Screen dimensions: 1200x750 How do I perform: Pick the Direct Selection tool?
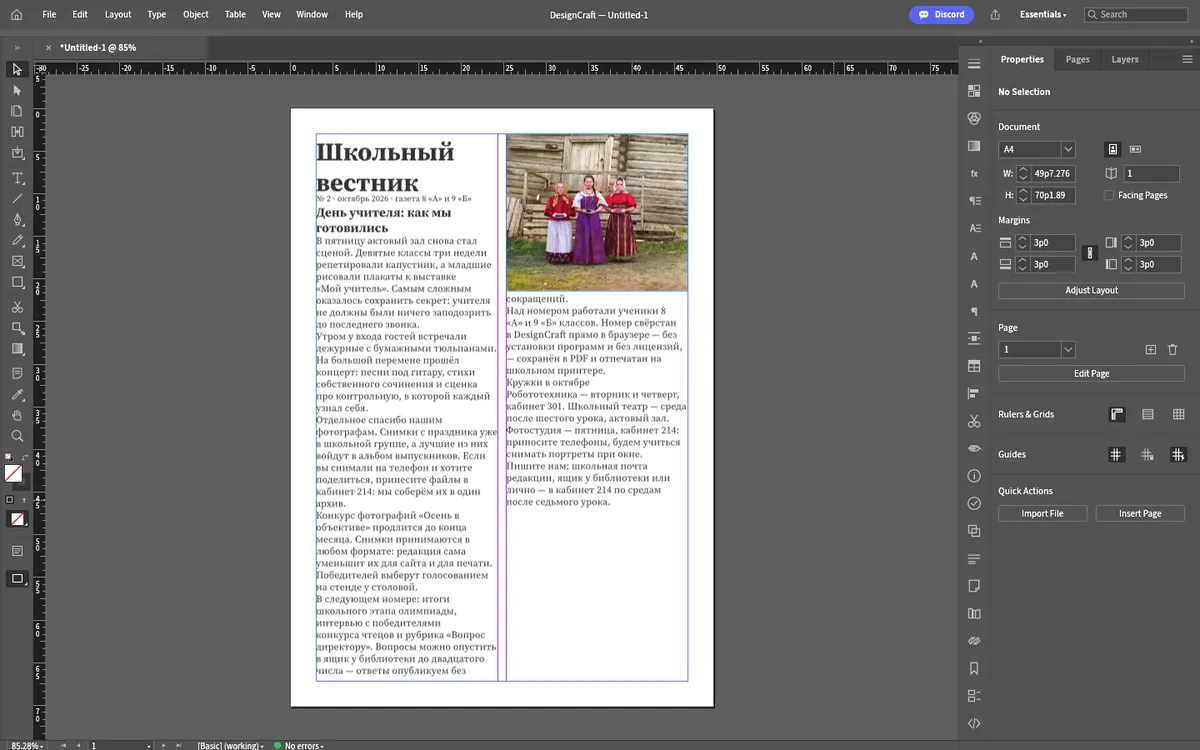[17, 90]
